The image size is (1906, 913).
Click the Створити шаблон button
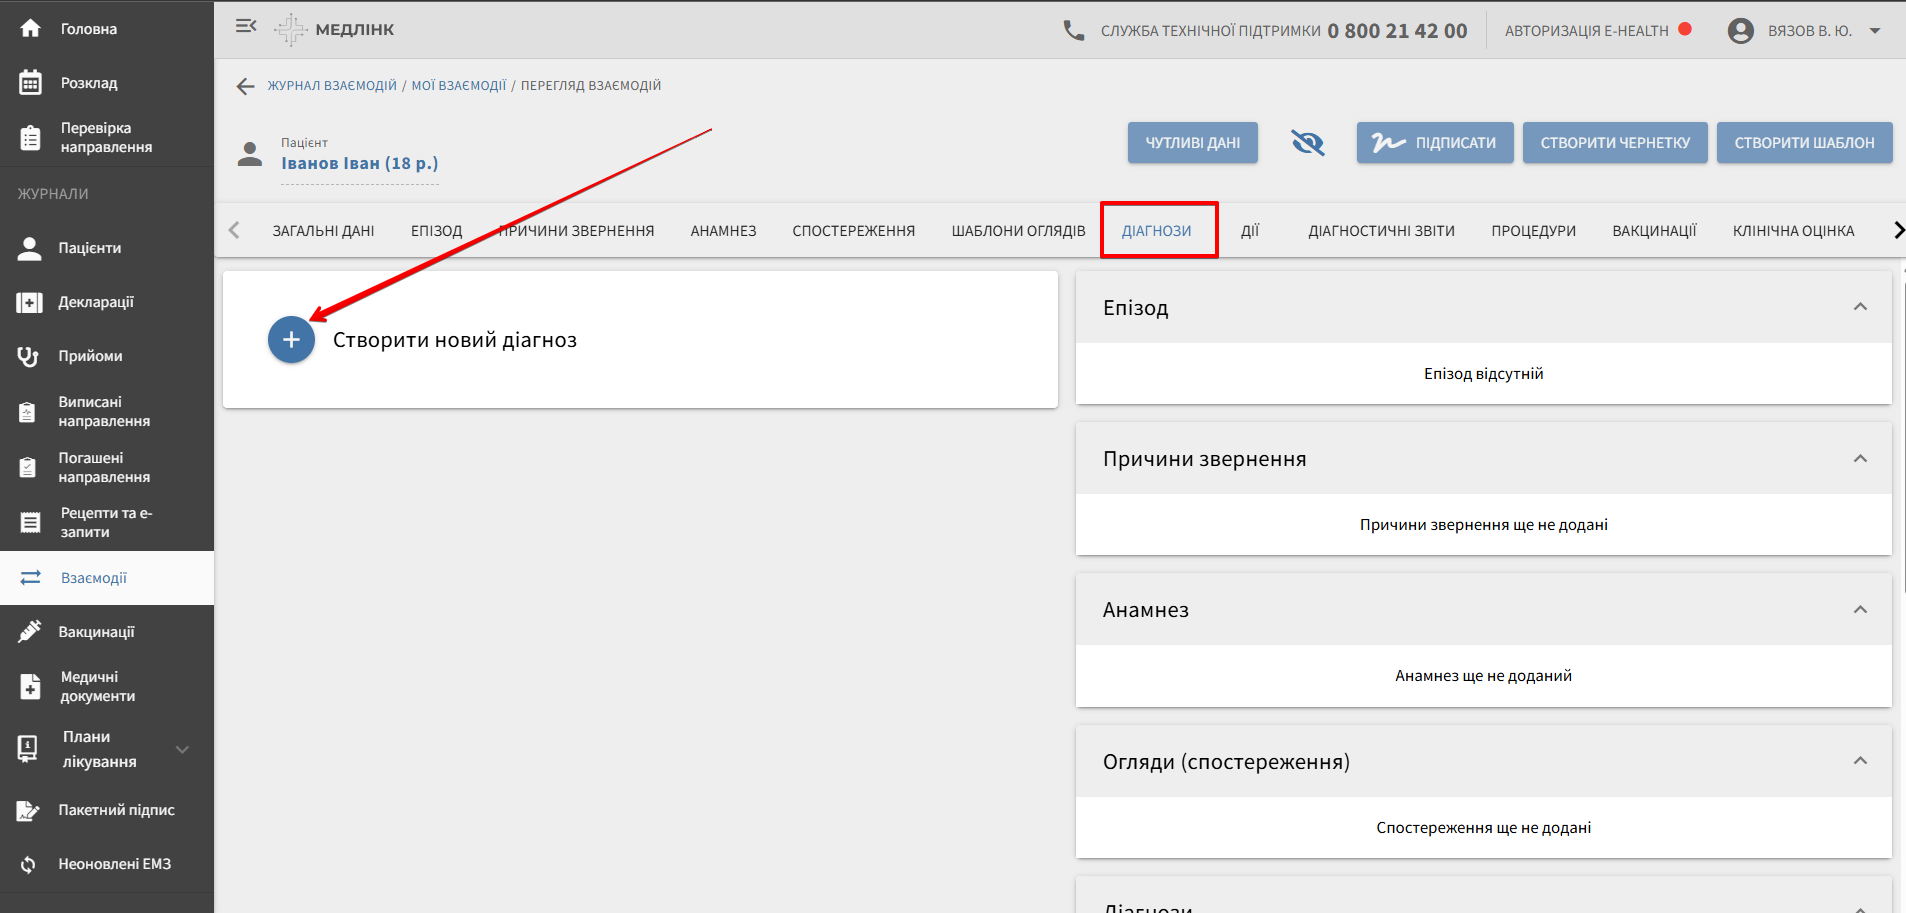click(1804, 143)
